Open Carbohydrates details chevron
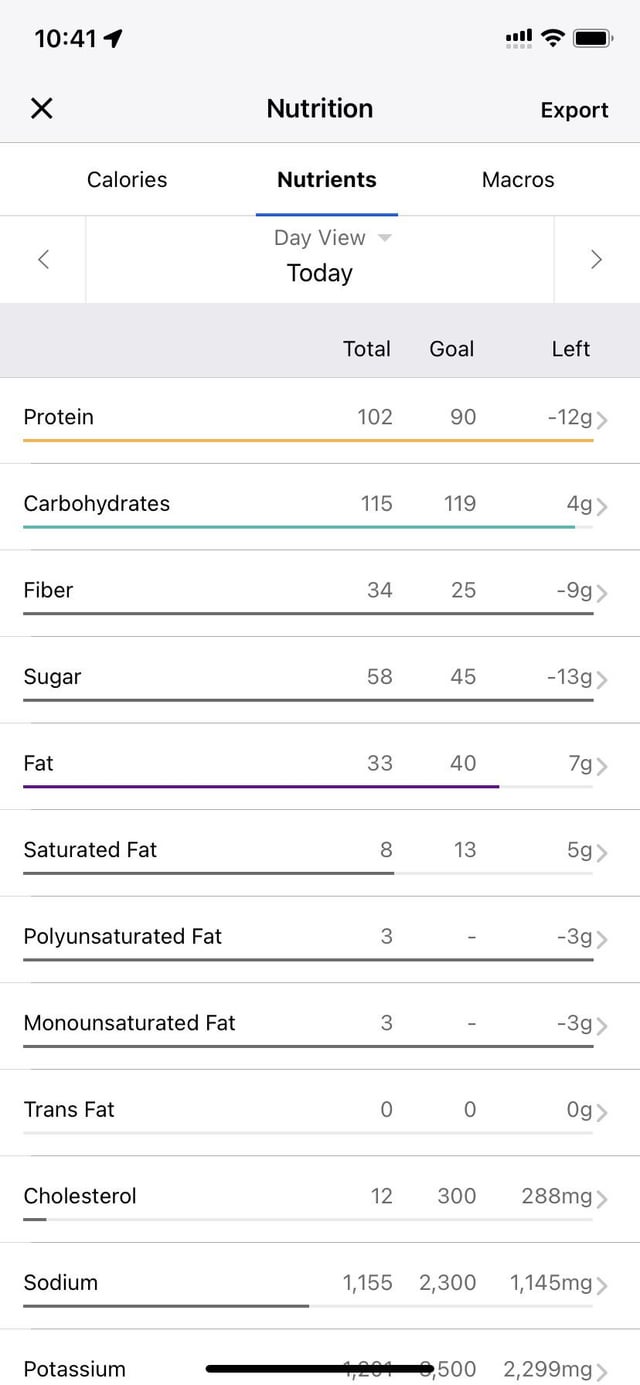The height and width of the screenshot is (1385, 640). pyautogui.click(x=601, y=506)
